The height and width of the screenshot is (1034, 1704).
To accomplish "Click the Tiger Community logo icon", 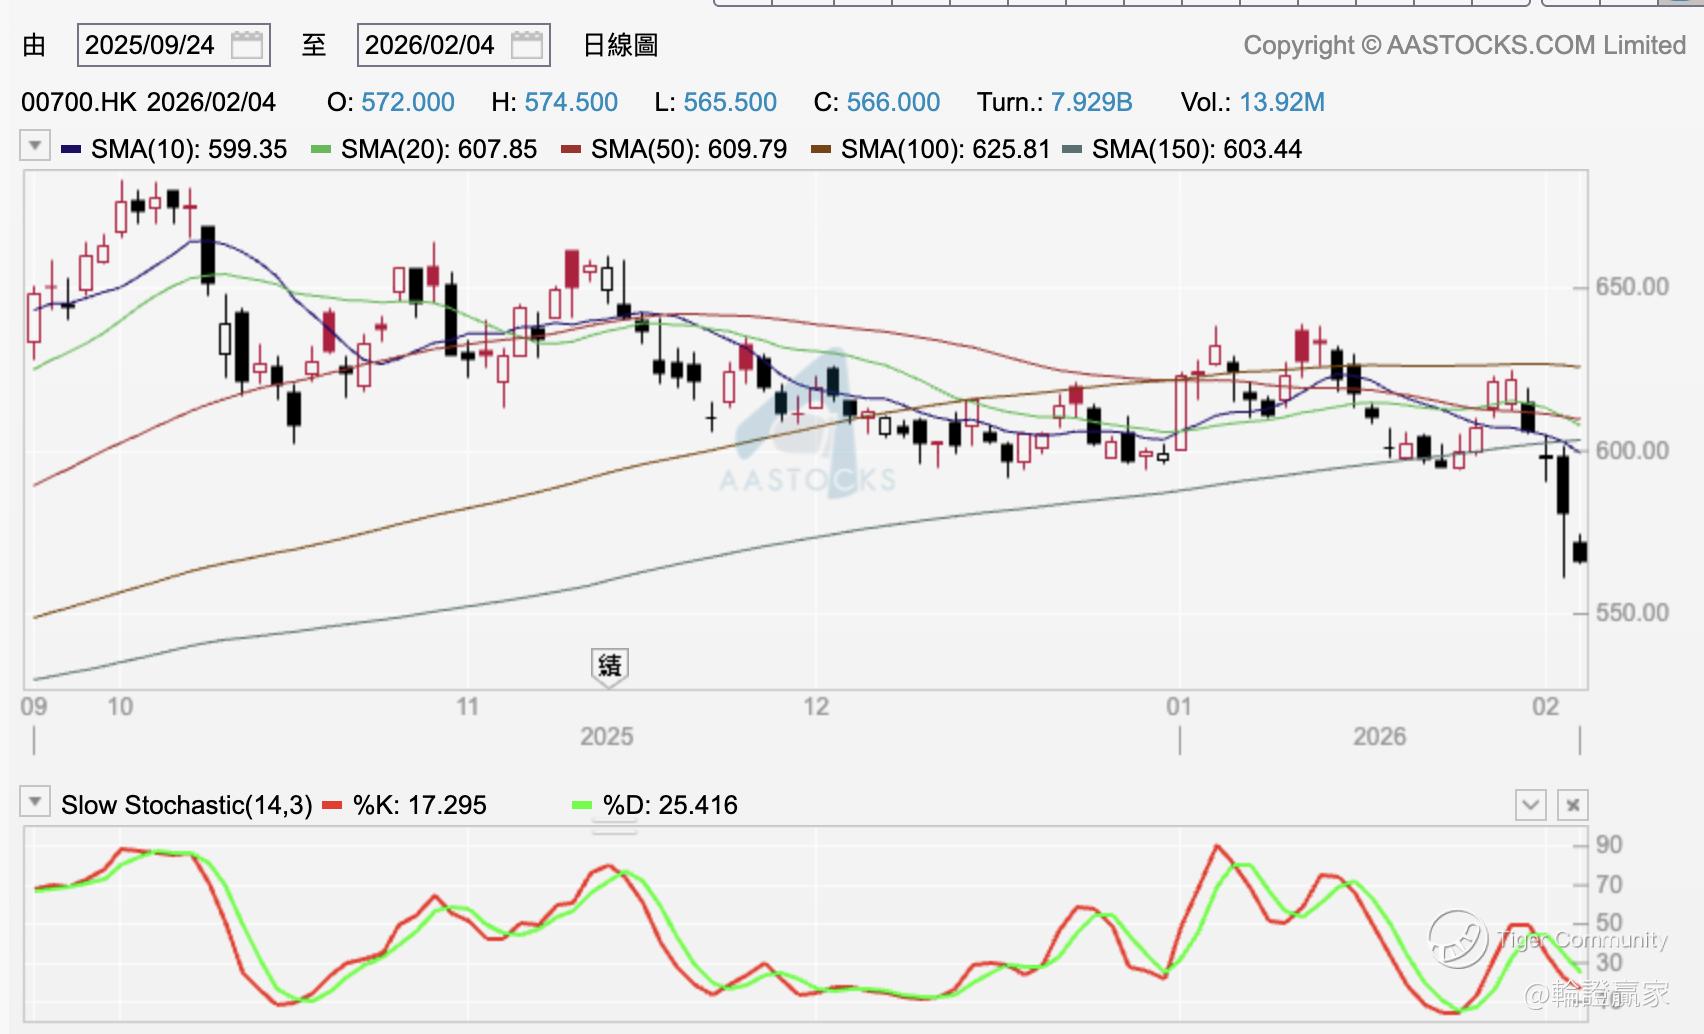I will [x=1457, y=939].
